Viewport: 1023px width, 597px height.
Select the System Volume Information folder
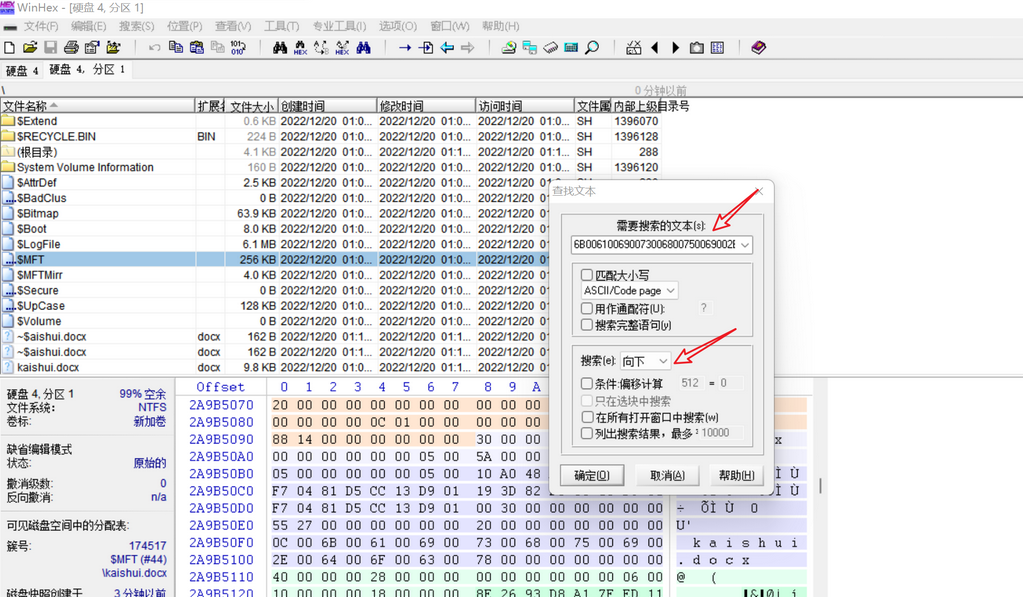[329, 167]
